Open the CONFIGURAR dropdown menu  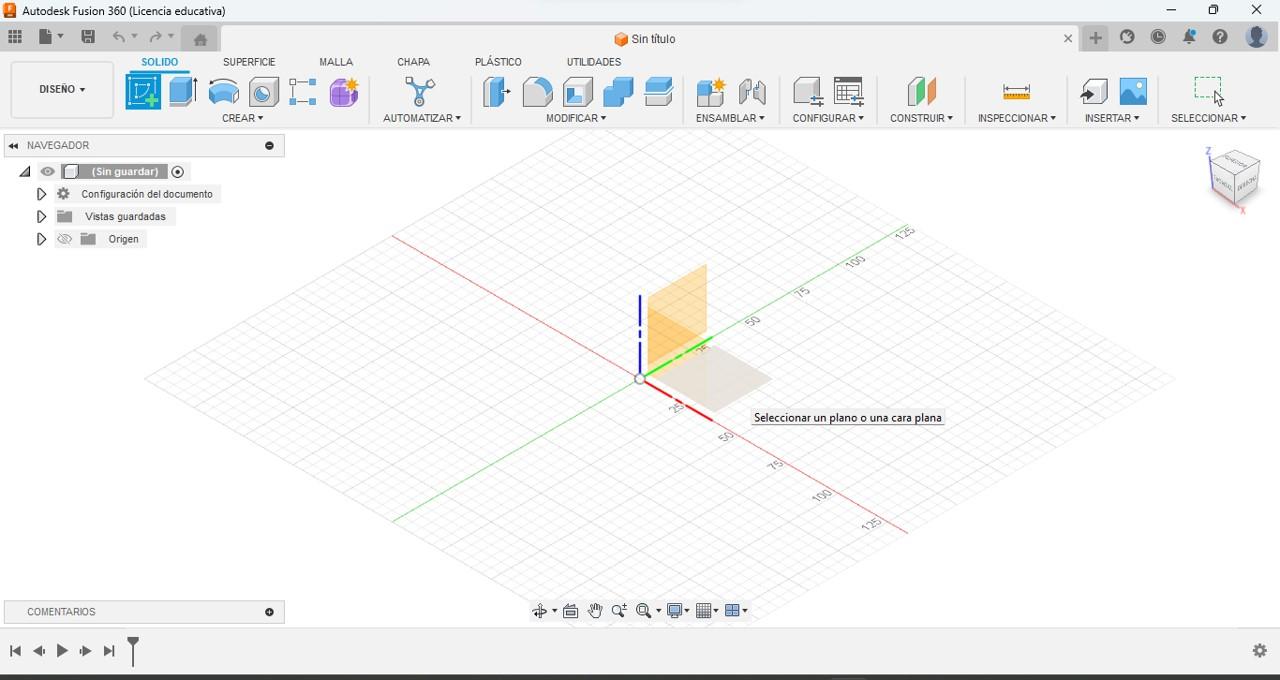pos(828,118)
